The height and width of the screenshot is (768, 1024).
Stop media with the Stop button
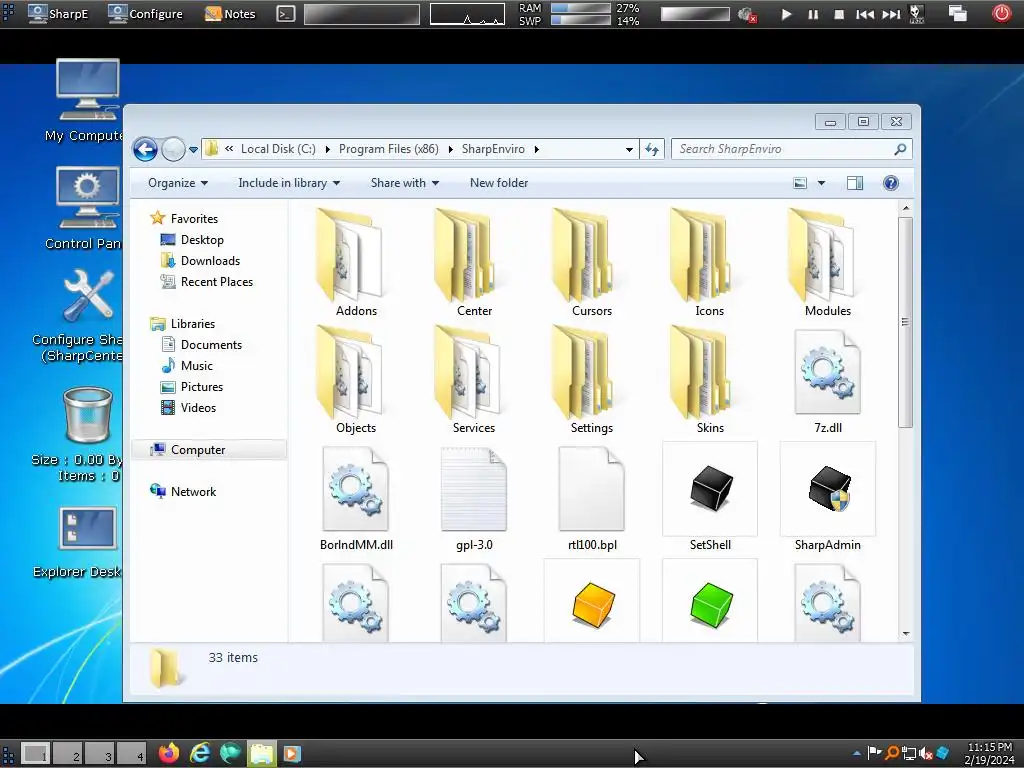[x=839, y=14]
